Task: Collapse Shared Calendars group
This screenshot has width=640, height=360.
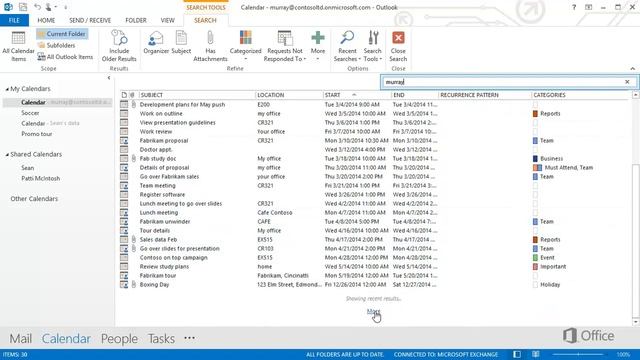Action: (7, 155)
